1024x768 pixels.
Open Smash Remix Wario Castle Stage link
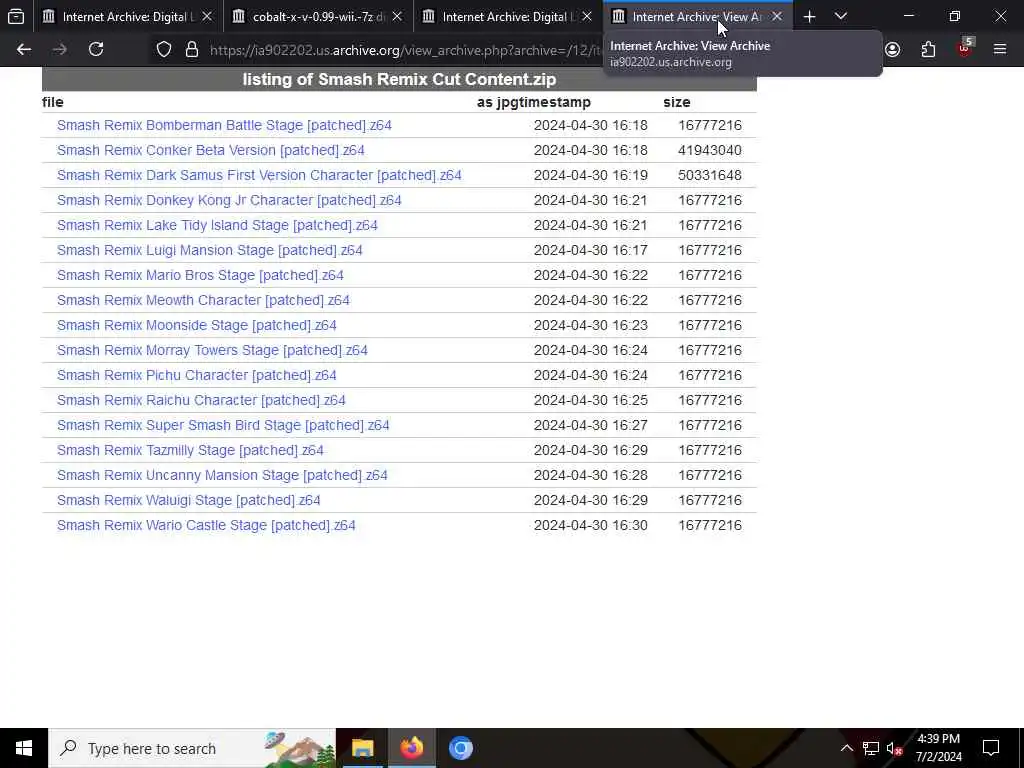[x=206, y=525]
